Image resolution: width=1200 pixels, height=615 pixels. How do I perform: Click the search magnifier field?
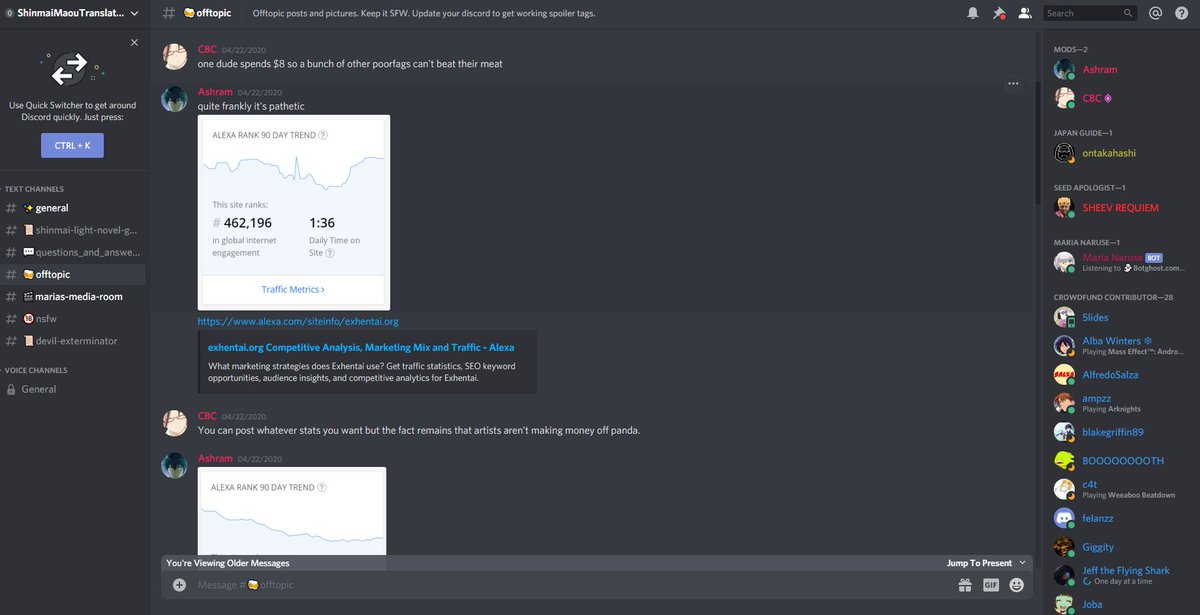point(1090,13)
